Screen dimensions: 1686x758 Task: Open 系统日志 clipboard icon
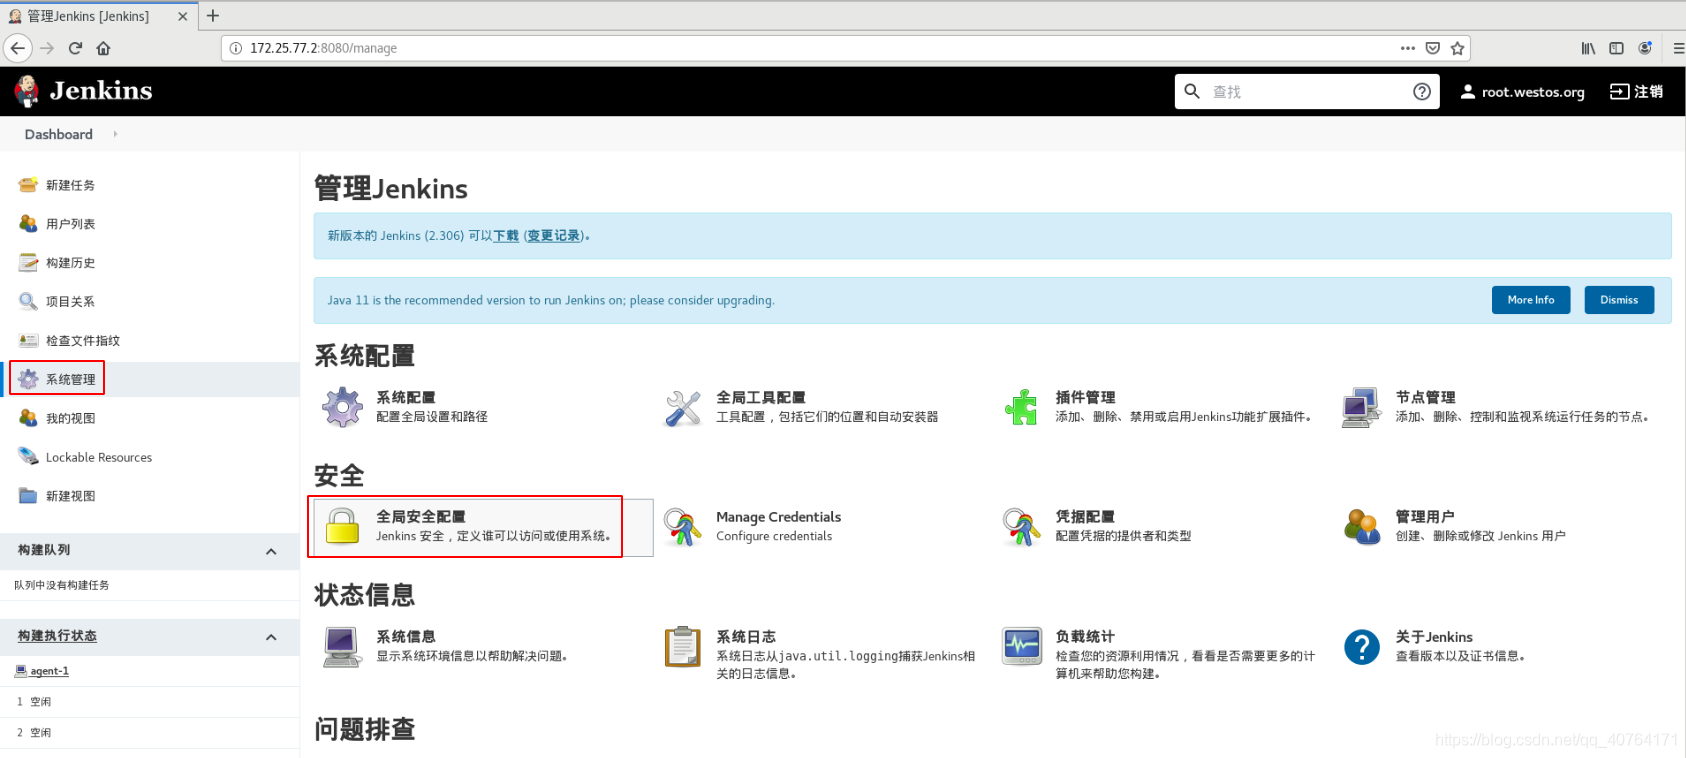(683, 647)
